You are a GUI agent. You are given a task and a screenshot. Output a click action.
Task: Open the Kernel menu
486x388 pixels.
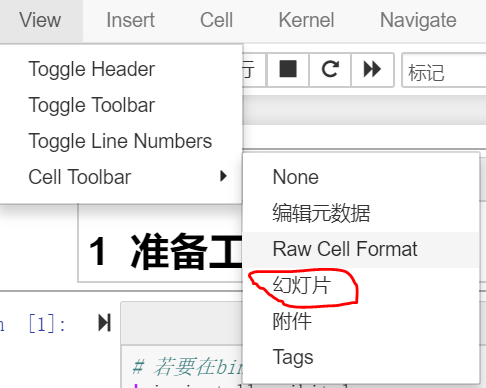coord(306,20)
